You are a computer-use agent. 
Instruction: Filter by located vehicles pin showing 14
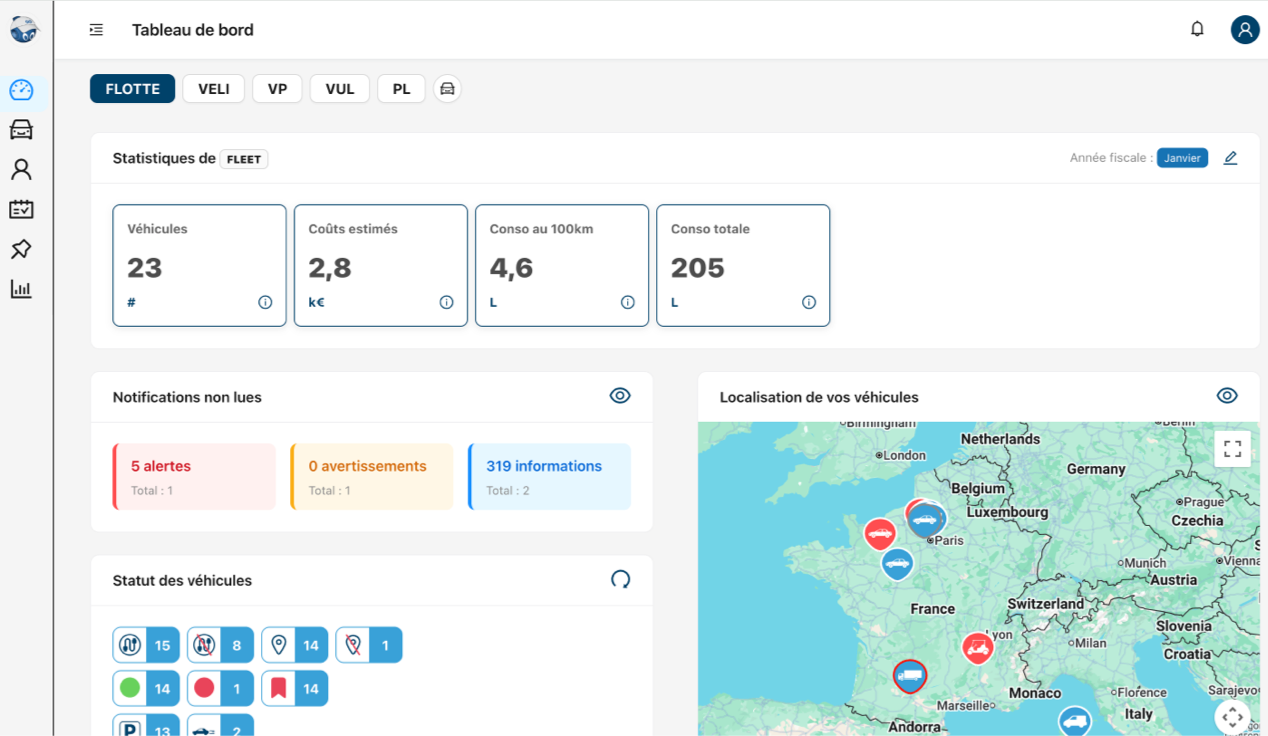point(294,645)
